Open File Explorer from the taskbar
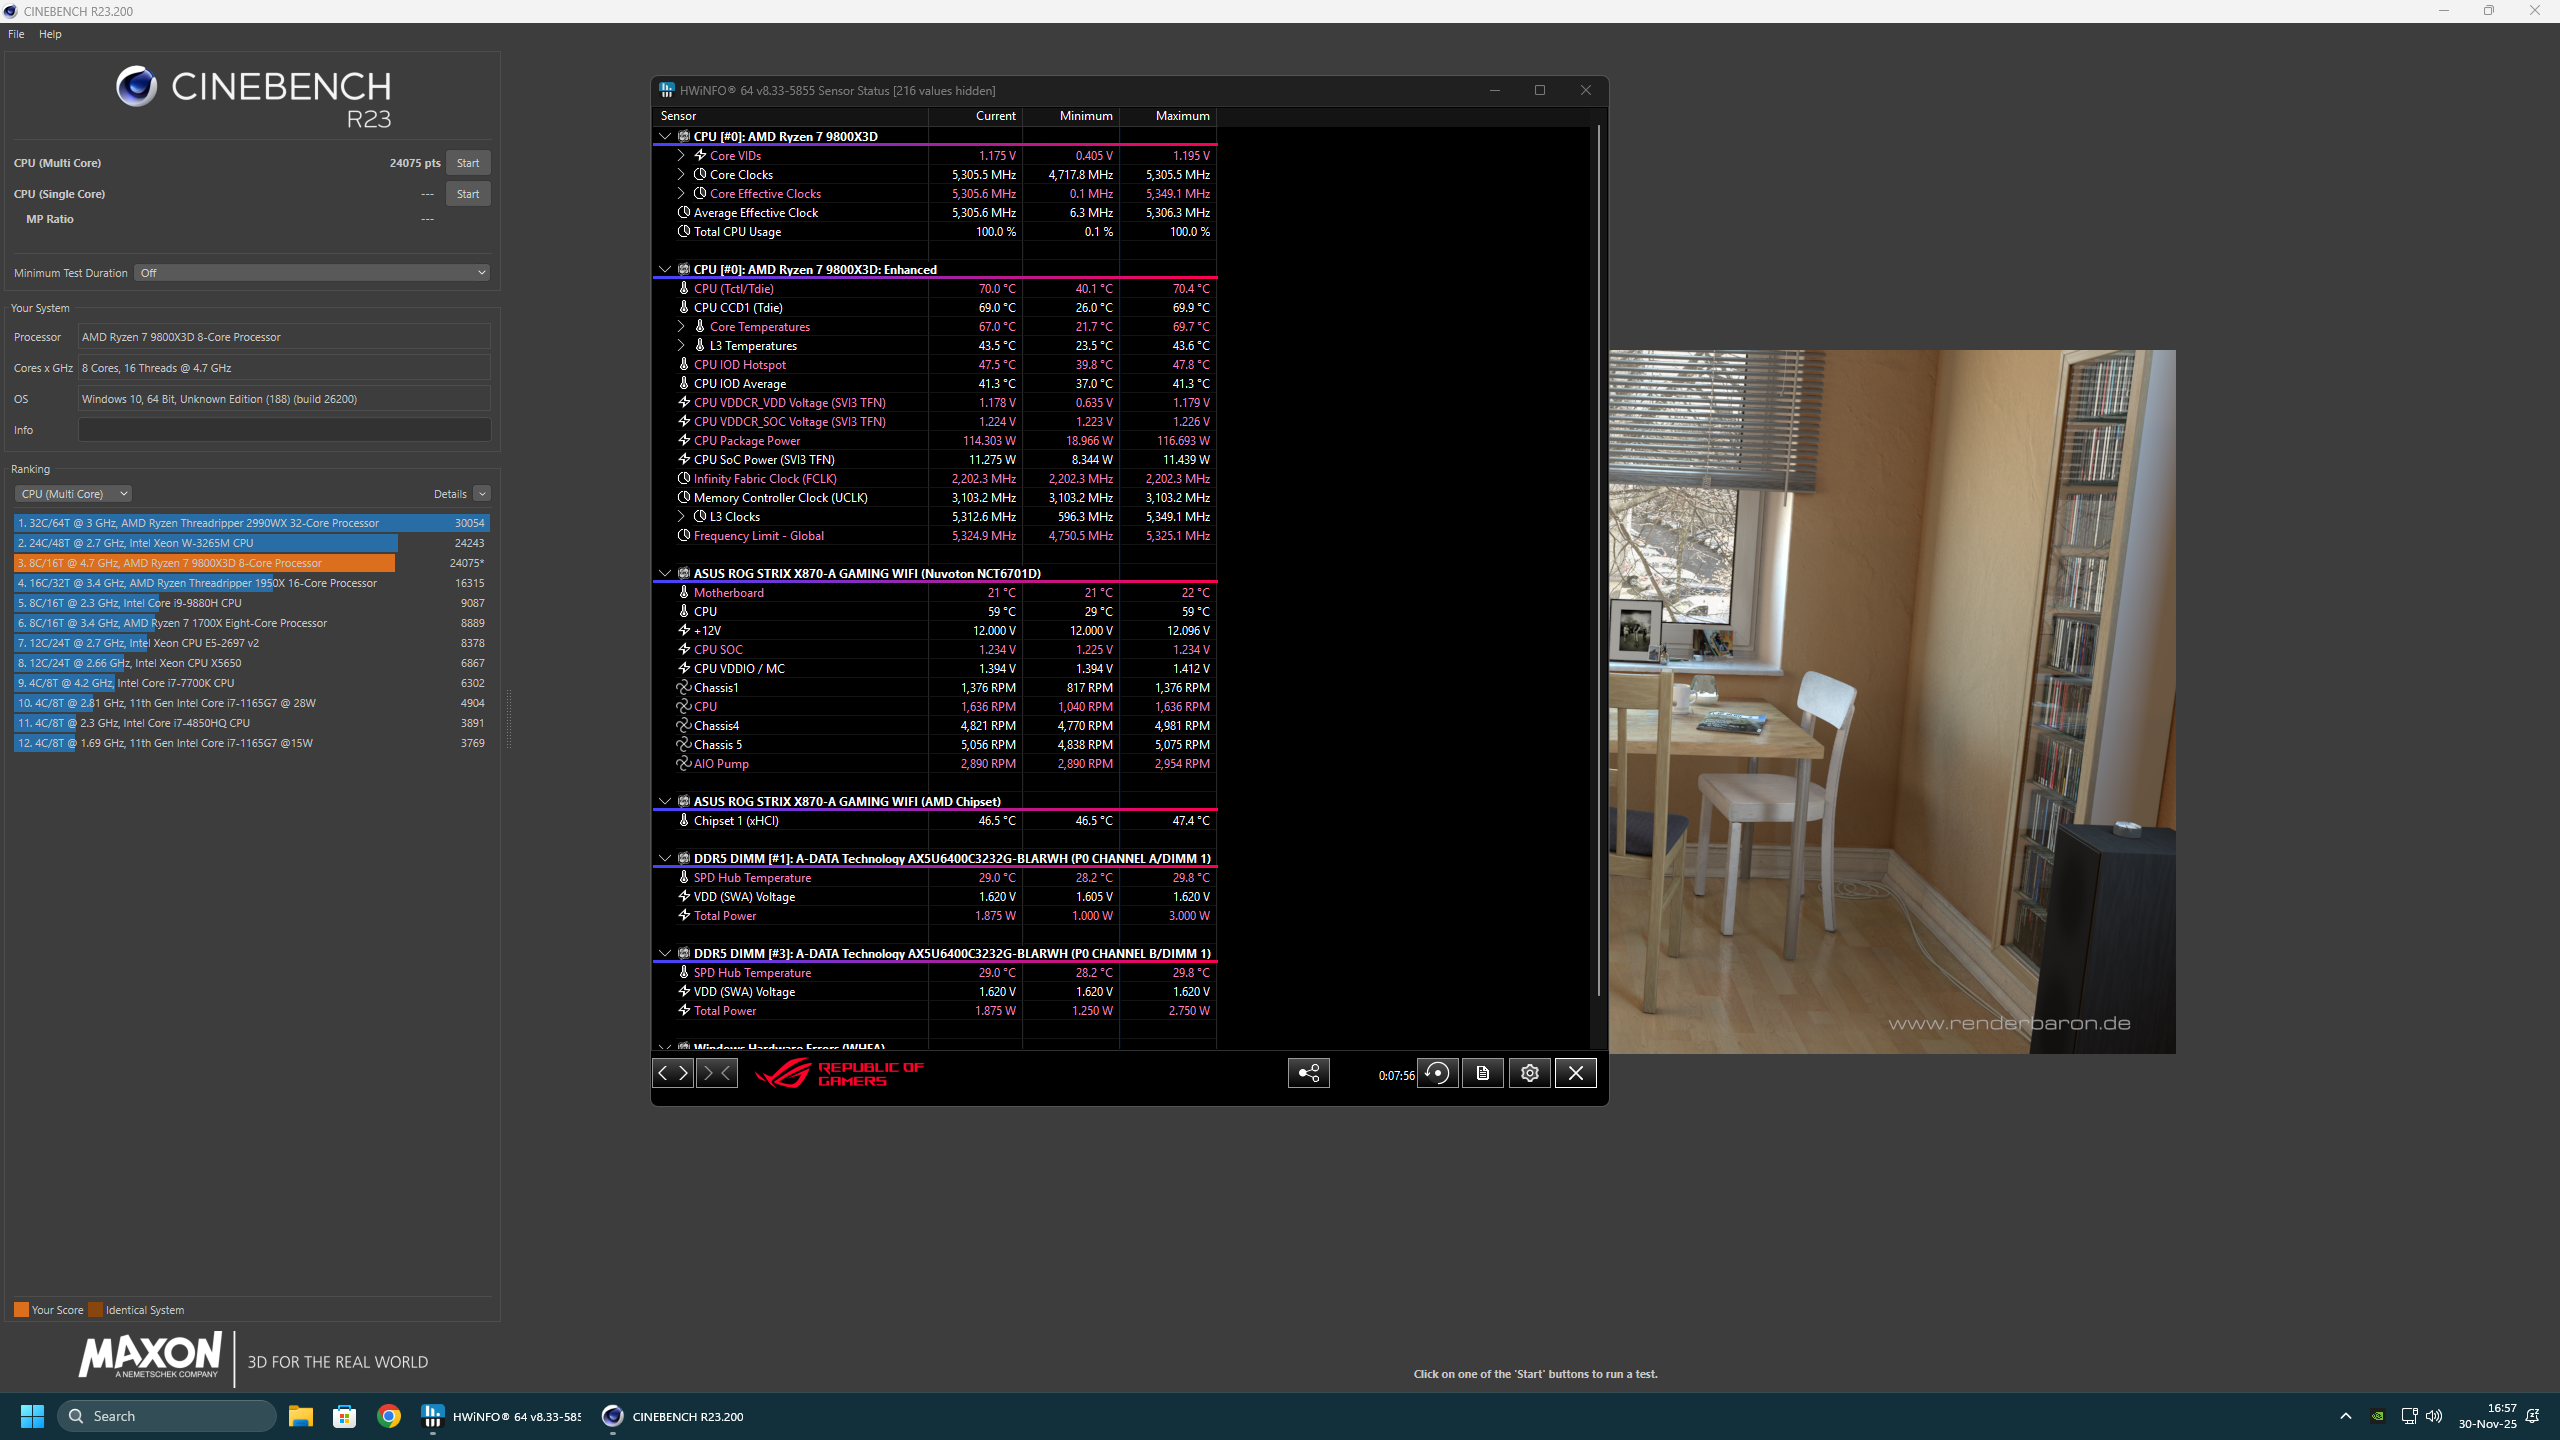2560x1440 pixels. [301, 1416]
